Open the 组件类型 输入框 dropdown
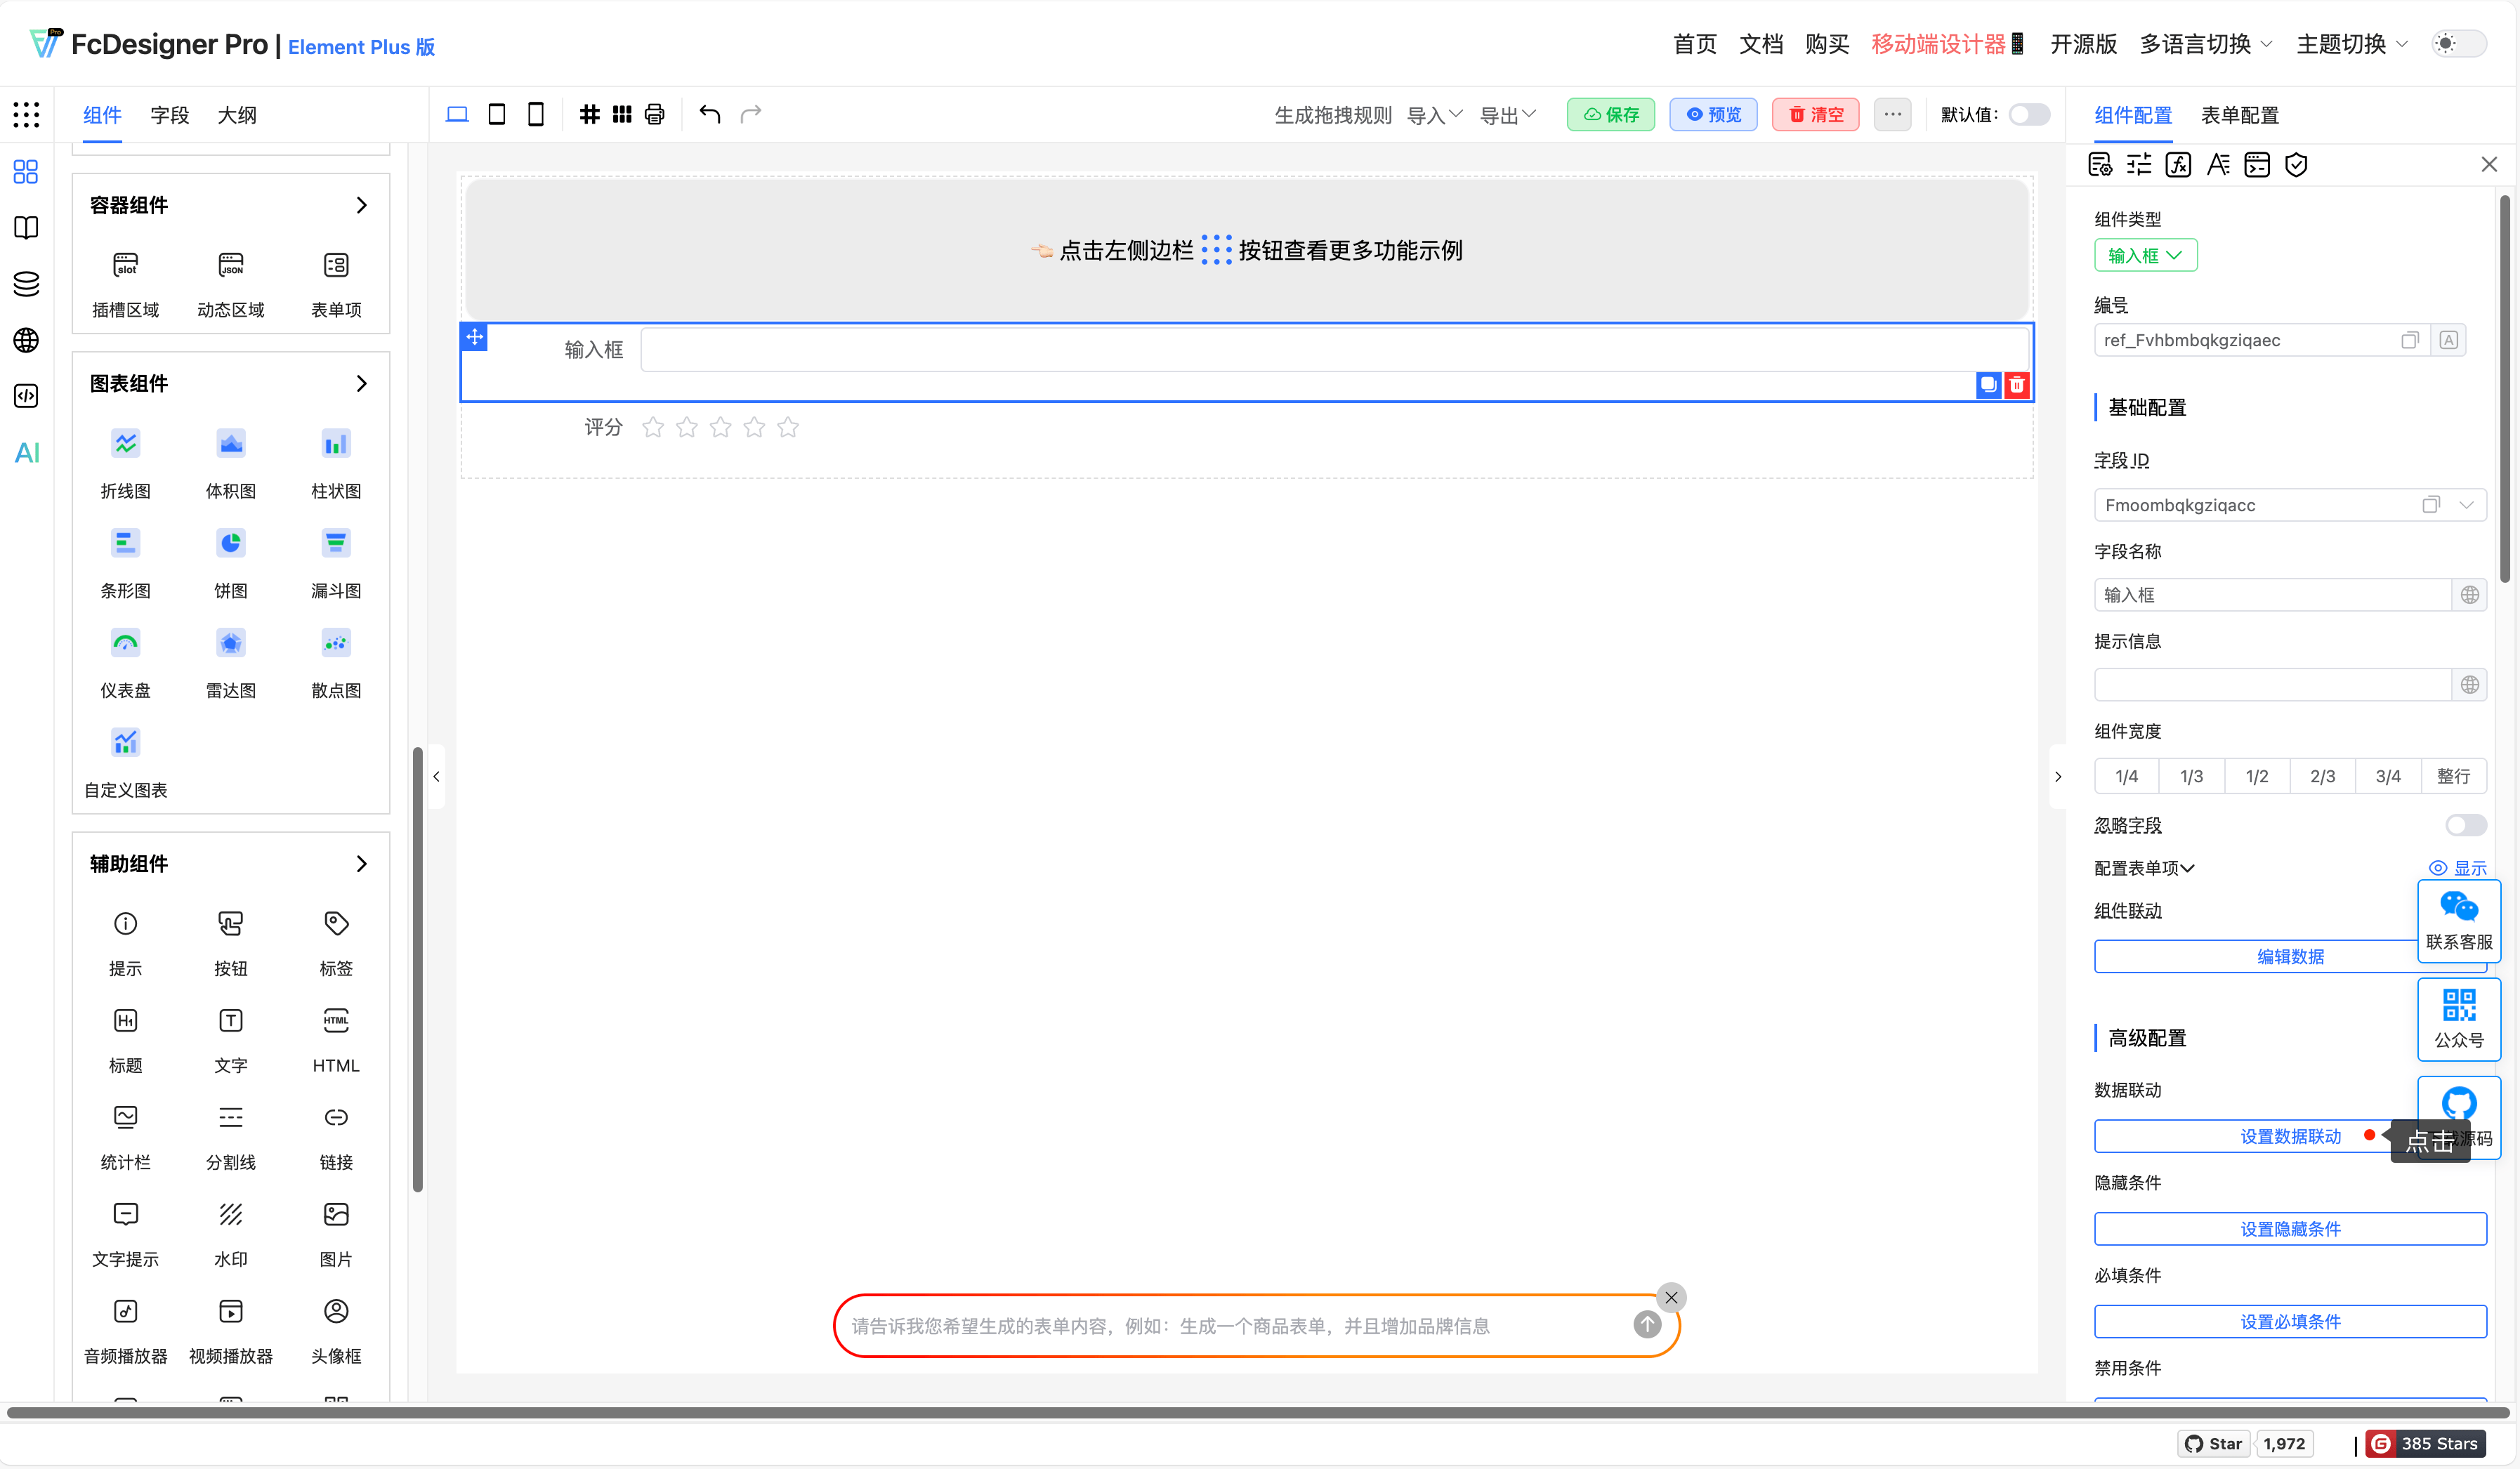The image size is (2520, 1469). point(2146,255)
